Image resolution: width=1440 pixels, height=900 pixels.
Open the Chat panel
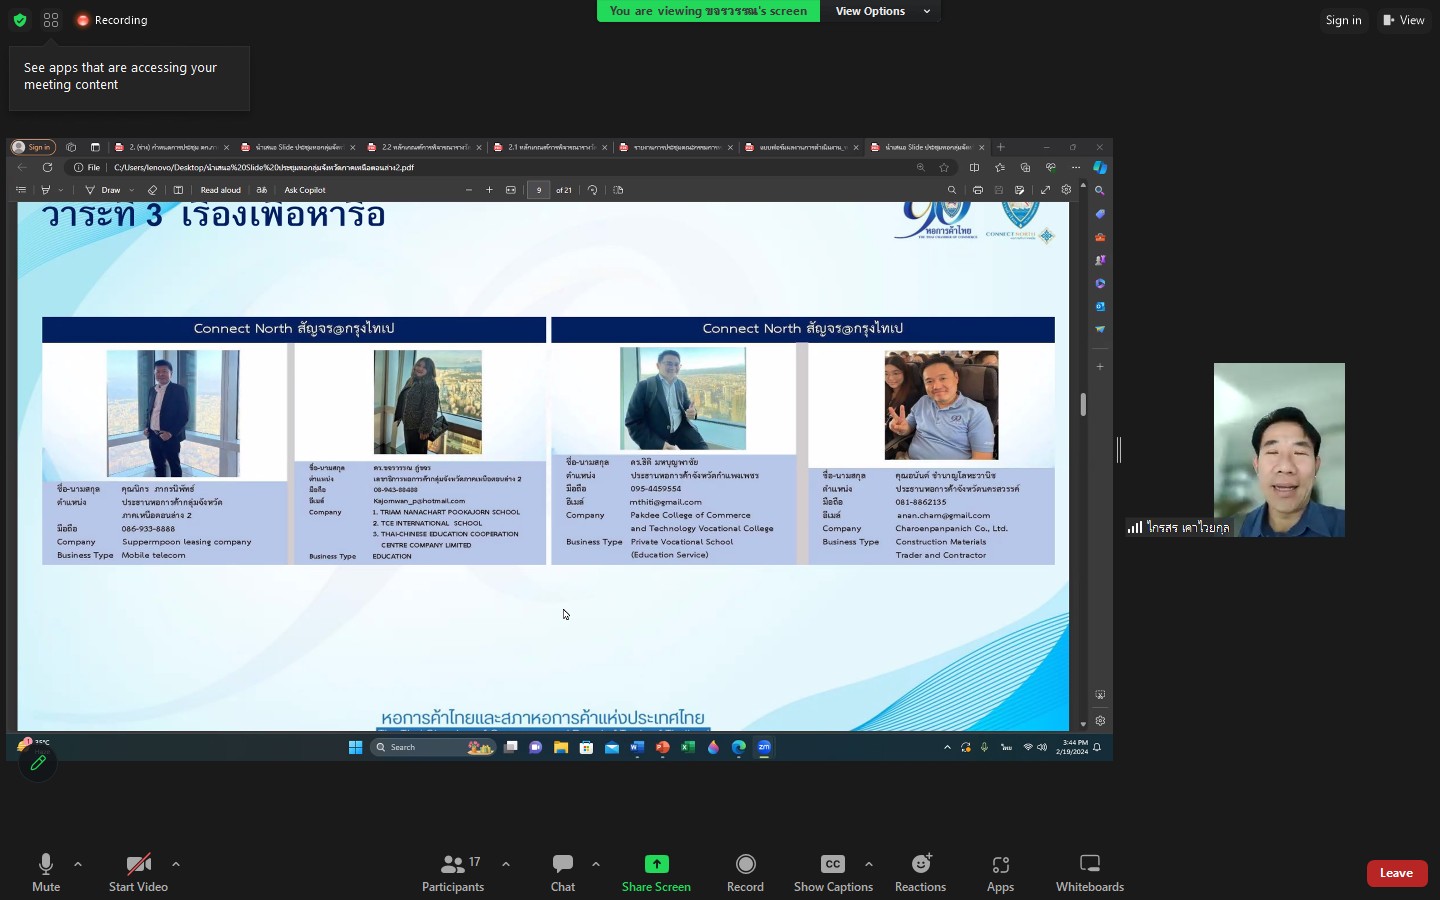click(563, 866)
